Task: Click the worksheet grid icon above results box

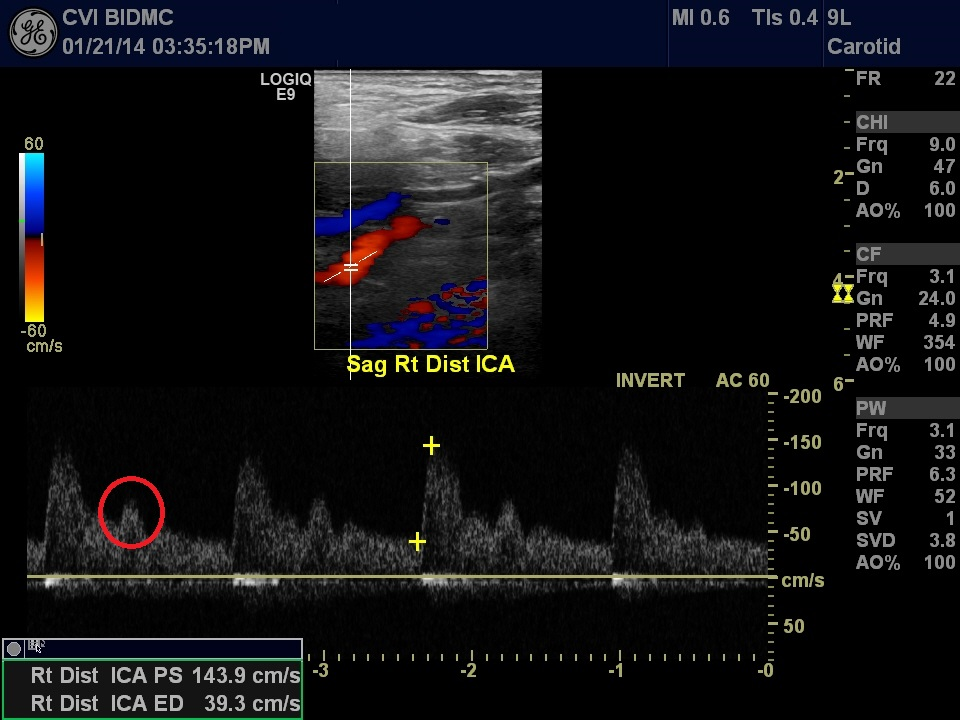Action: 36,647
